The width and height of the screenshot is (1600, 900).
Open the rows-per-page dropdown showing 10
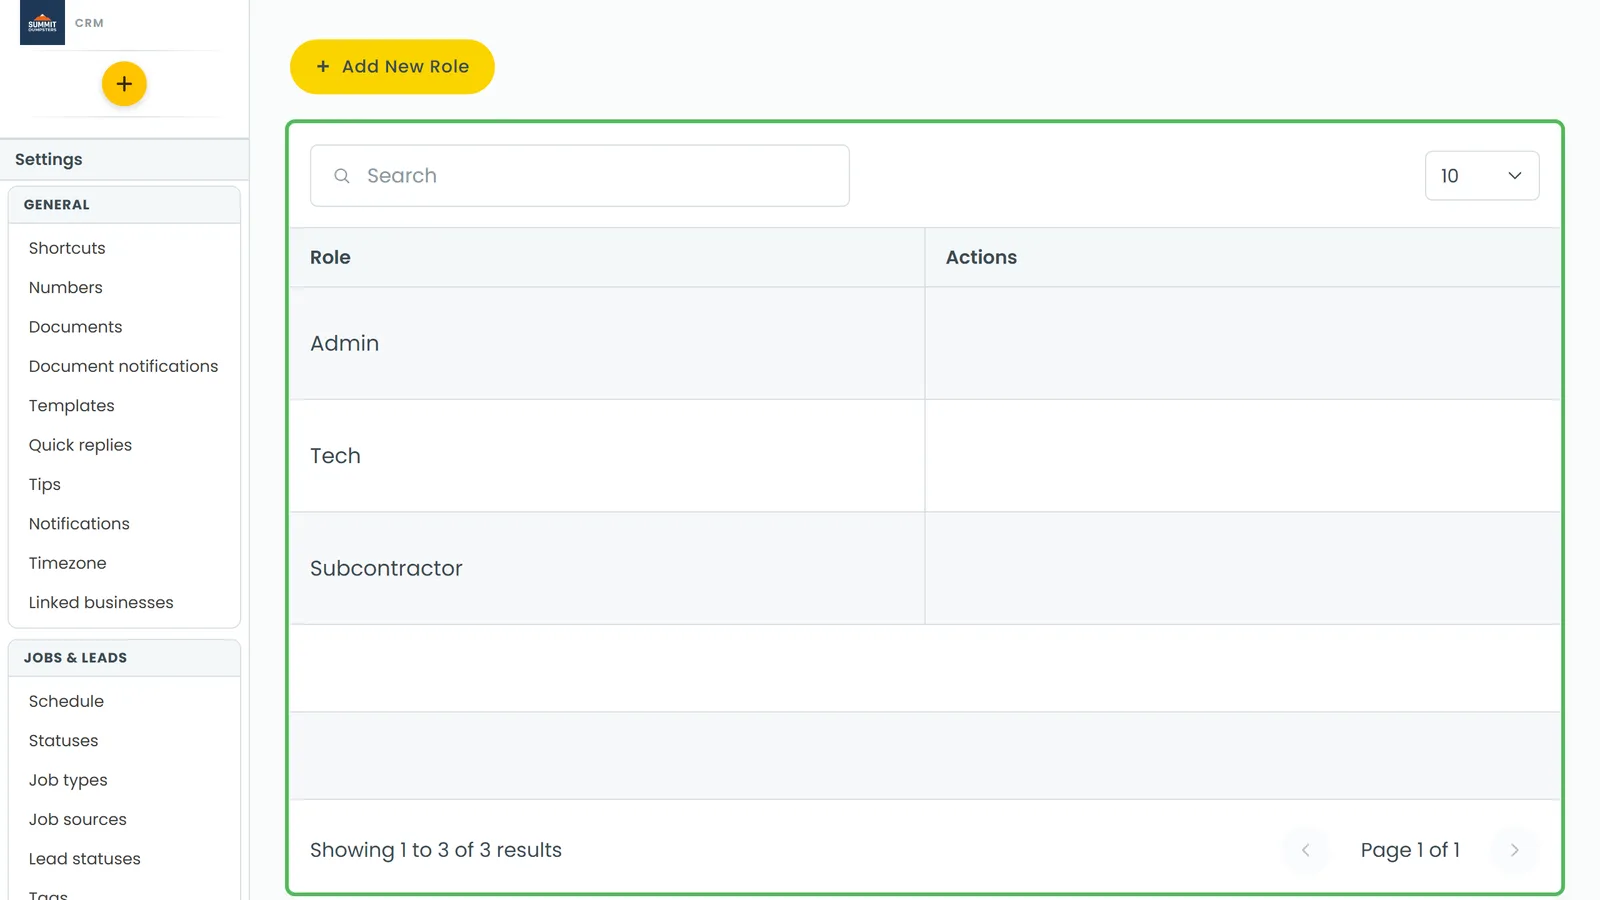click(1482, 176)
